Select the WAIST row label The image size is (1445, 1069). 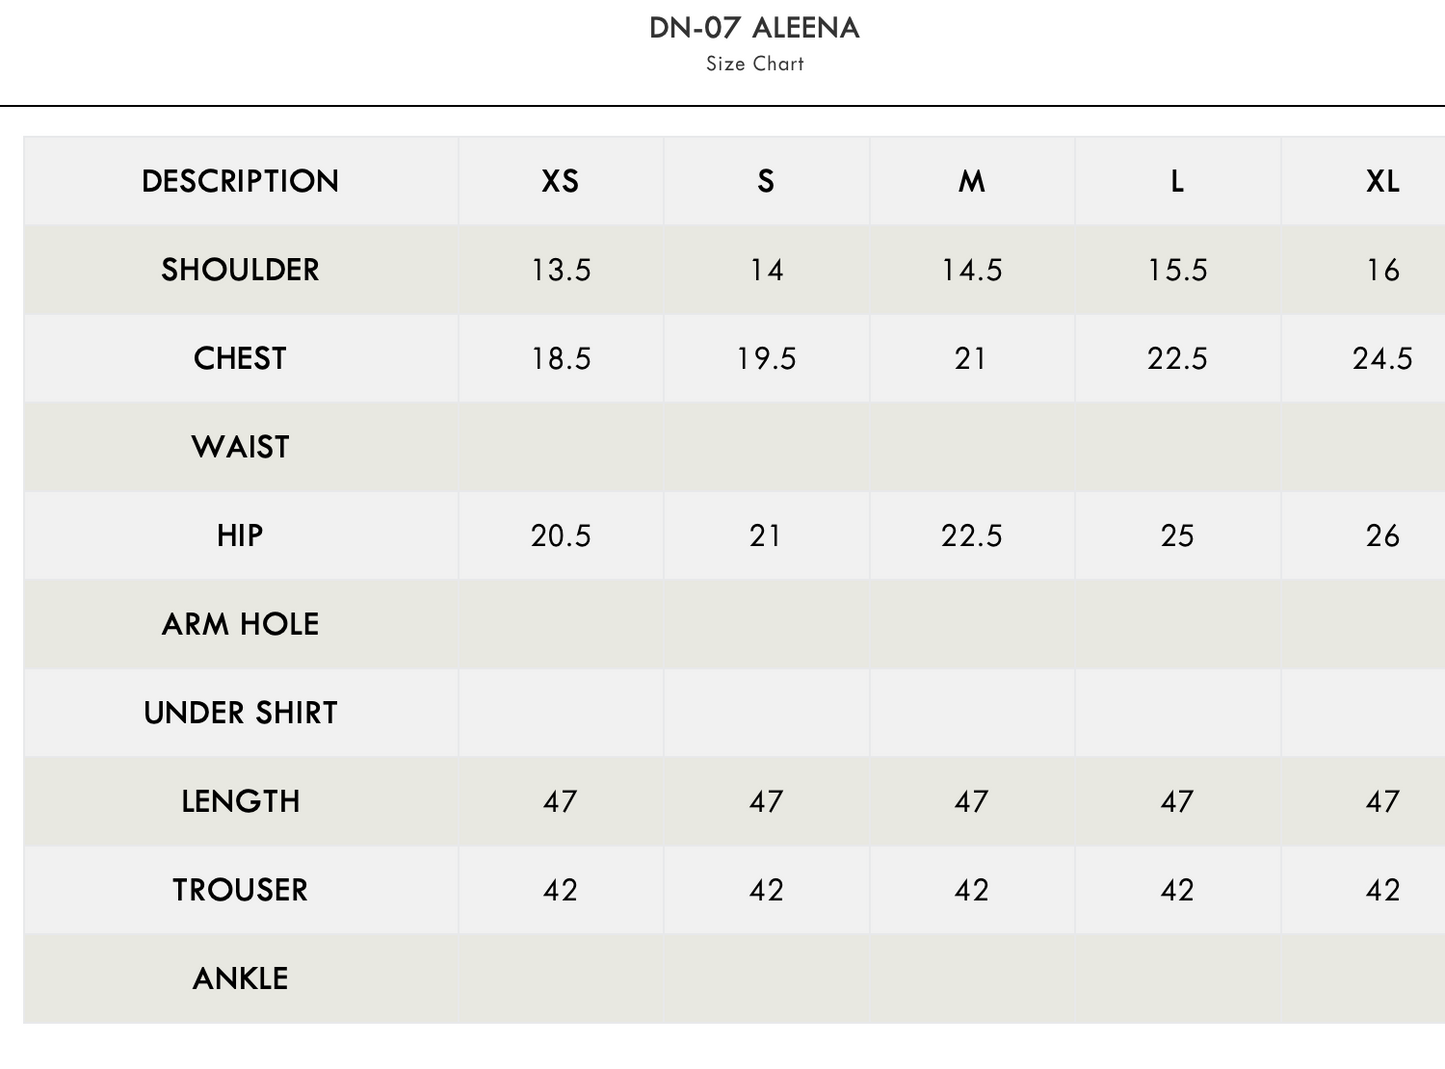[x=240, y=447]
